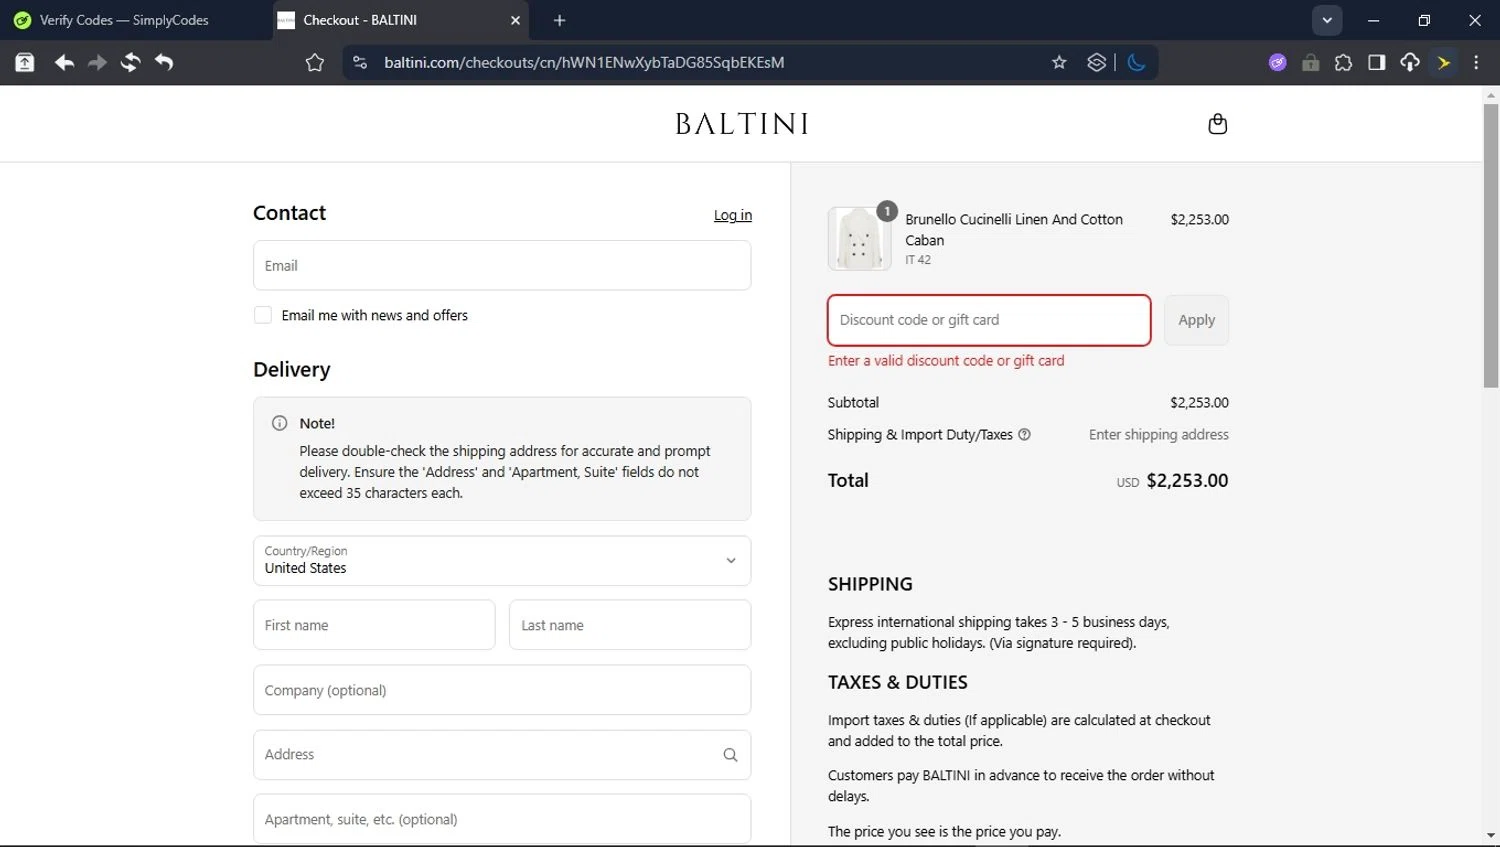Click the BALTINI logo

(x=741, y=124)
